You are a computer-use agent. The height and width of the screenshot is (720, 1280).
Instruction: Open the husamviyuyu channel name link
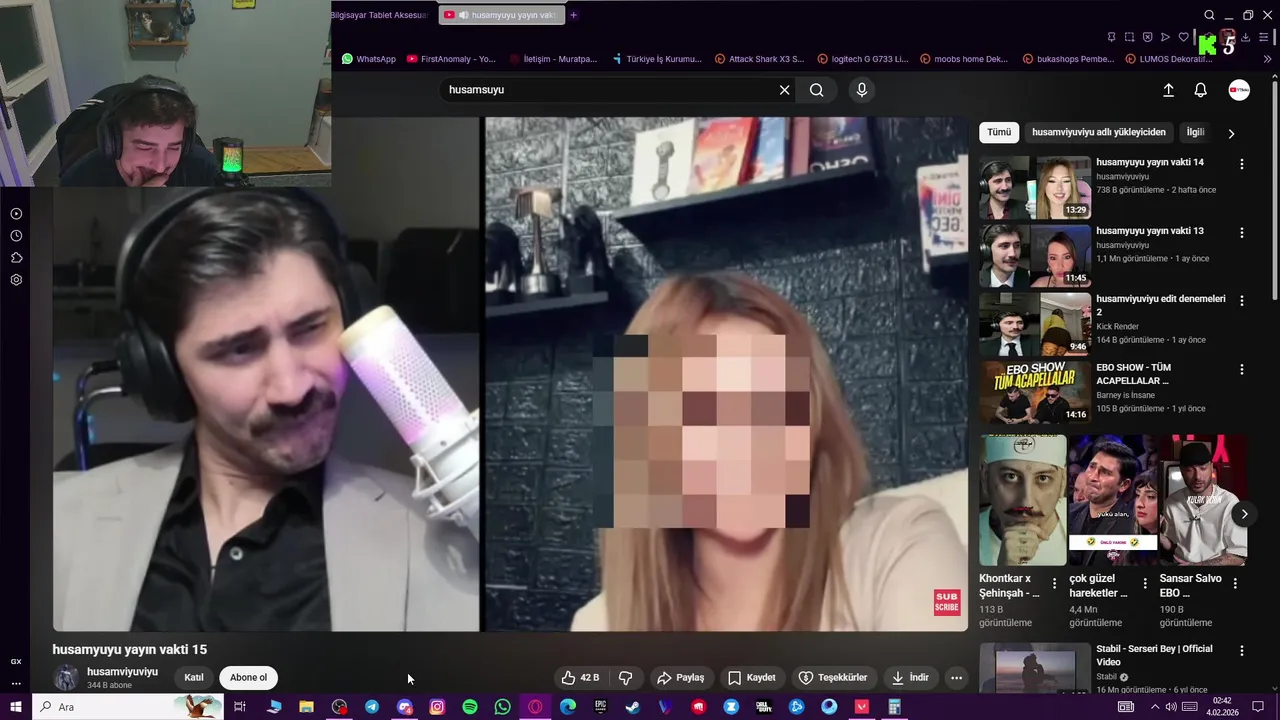[122, 672]
